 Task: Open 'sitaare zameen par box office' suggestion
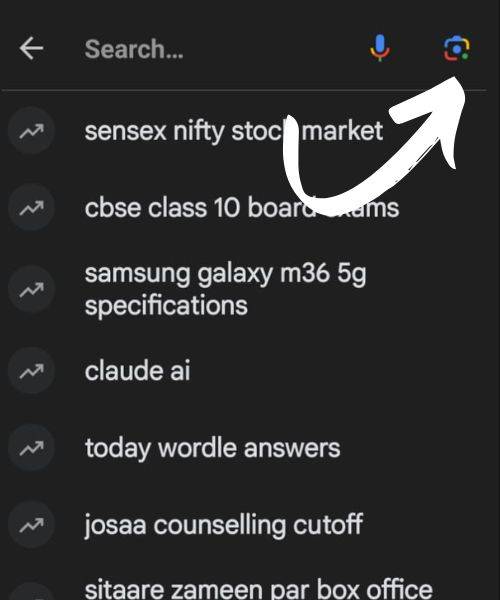(258, 589)
